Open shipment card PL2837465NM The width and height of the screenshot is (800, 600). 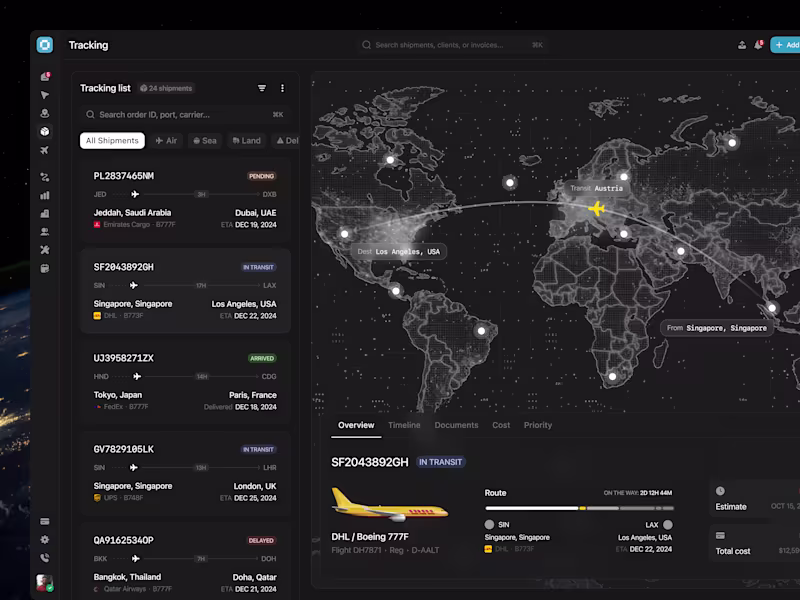pyautogui.click(x=185, y=200)
